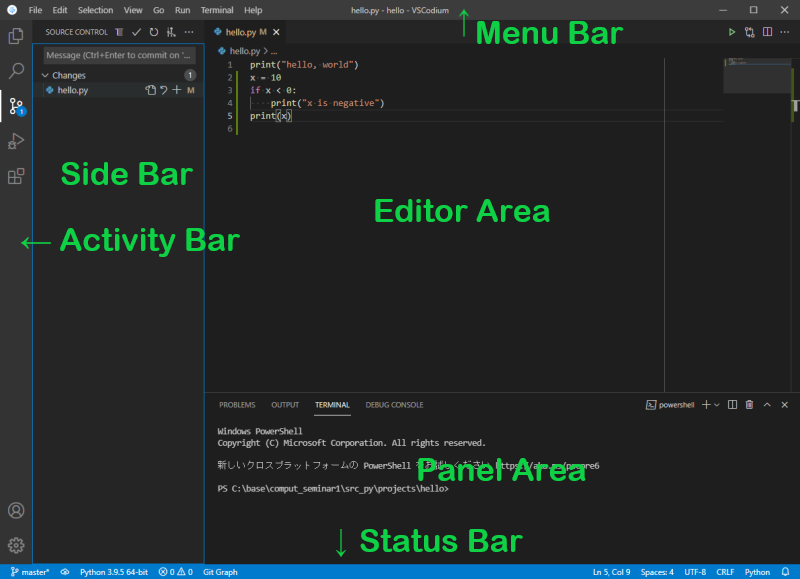The width and height of the screenshot is (800, 579).
Task: Toggle view as tree in Source Control
Action: tap(119, 32)
